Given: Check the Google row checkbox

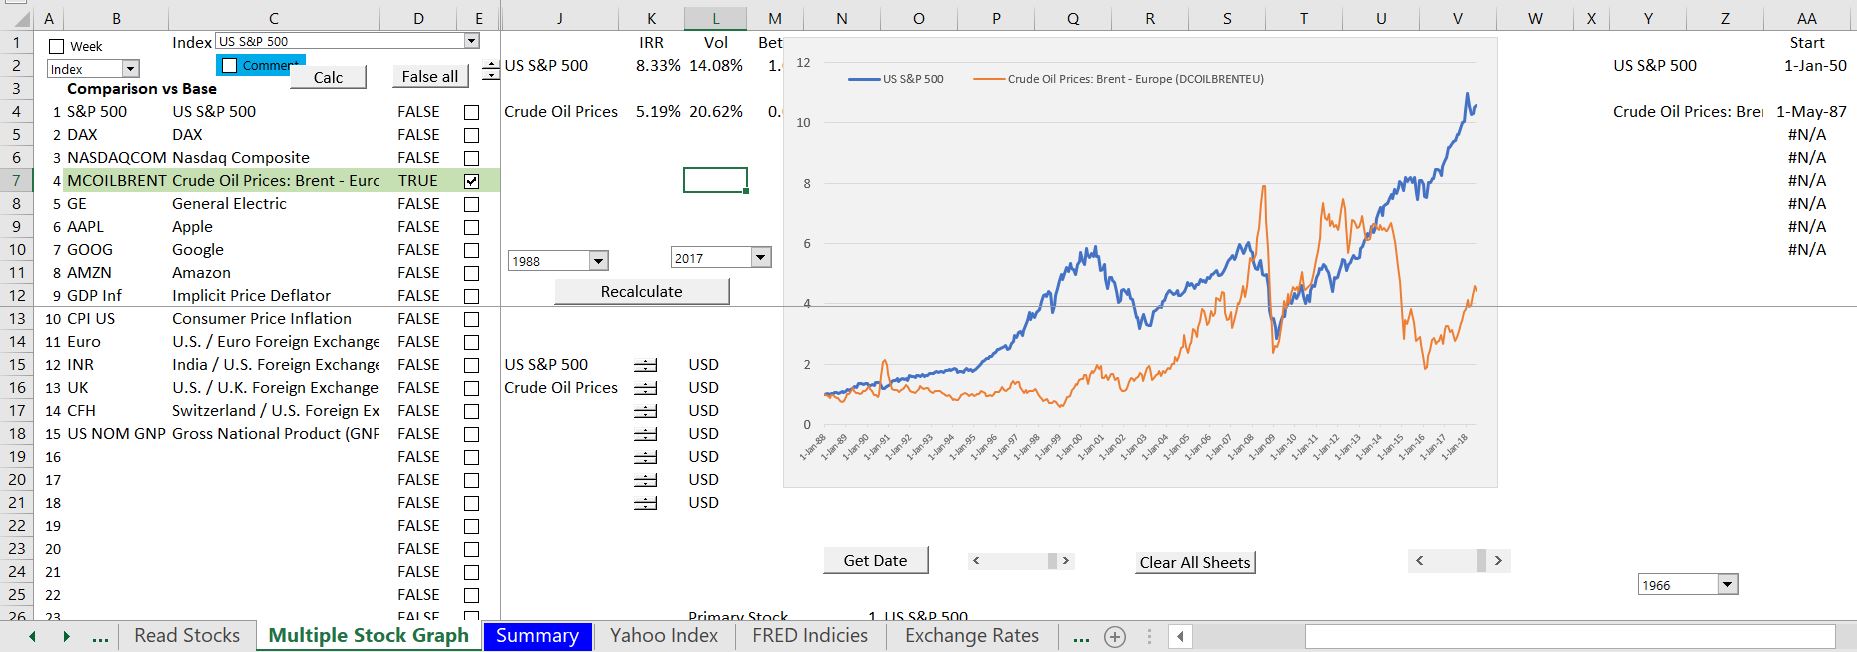Looking at the screenshot, I should click(x=471, y=250).
